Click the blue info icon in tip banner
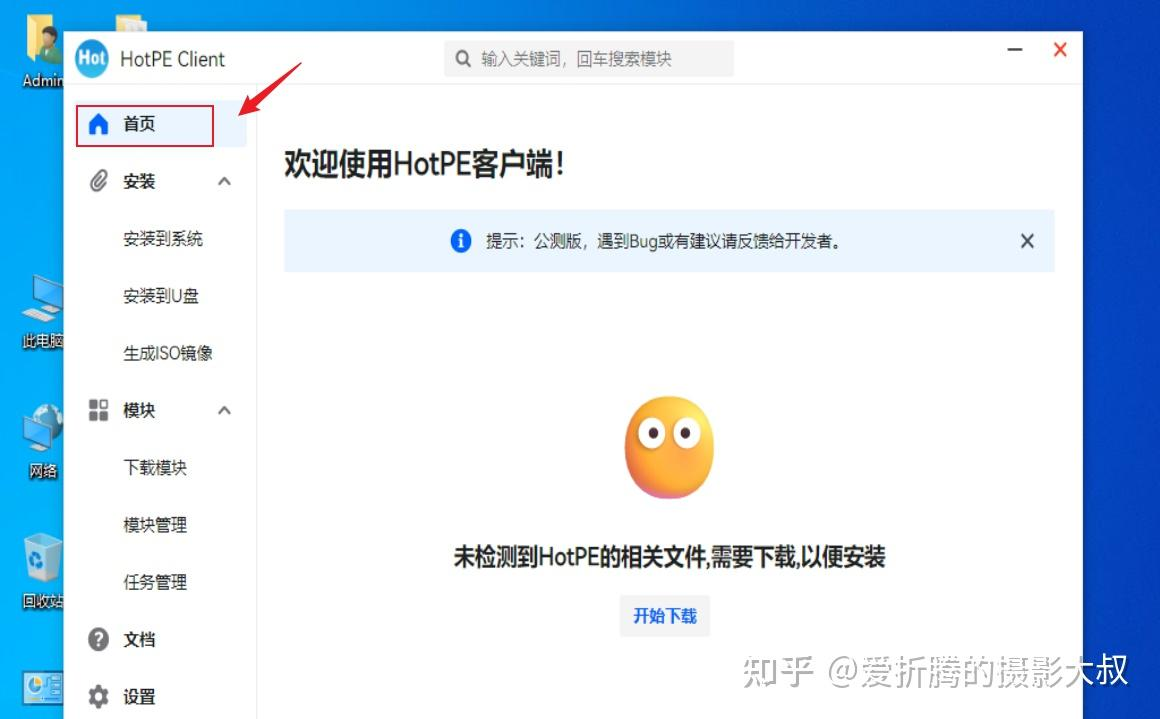 461,240
